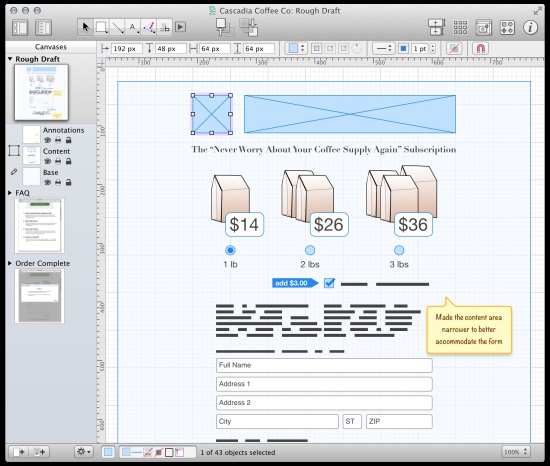Toggle the outline list sidebar icon
This screenshot has width=550, height=466.
(43, 28)
